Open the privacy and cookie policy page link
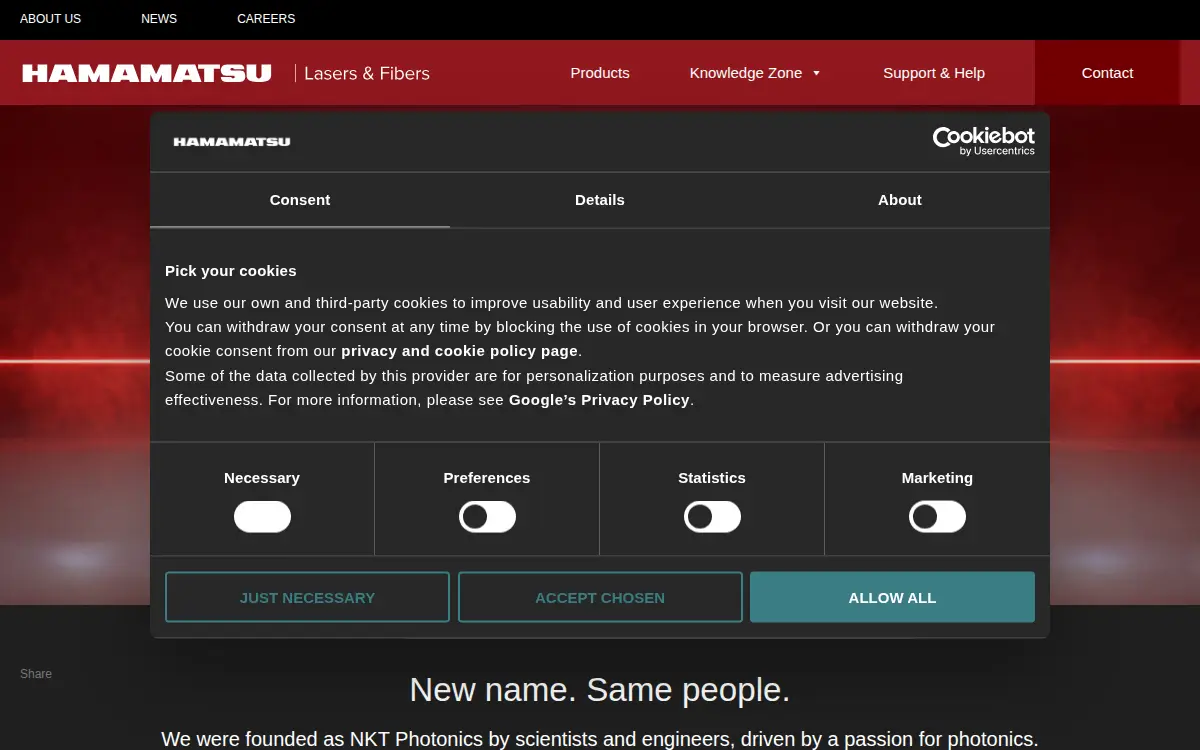This screenshot has width=1200, height=750. pyautogui.click(x=459, y=351)
